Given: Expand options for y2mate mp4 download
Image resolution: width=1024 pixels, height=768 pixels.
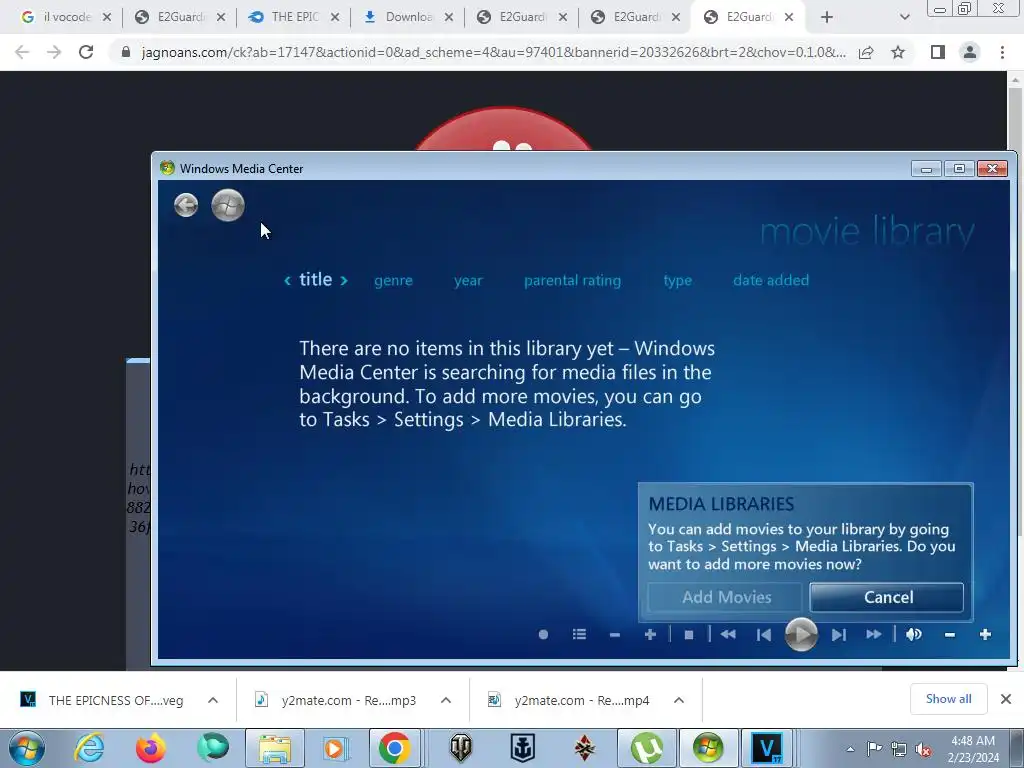Looking at the screenshot, I should point(679,700).
